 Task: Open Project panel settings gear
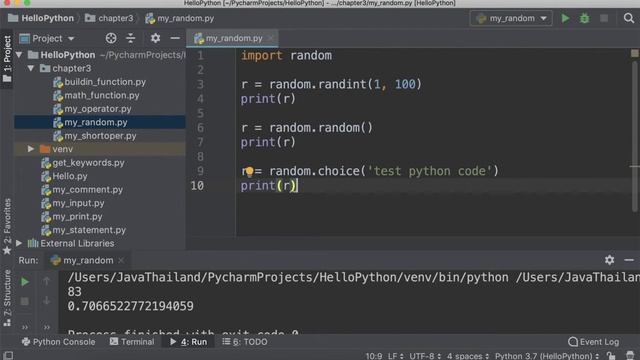155,38
